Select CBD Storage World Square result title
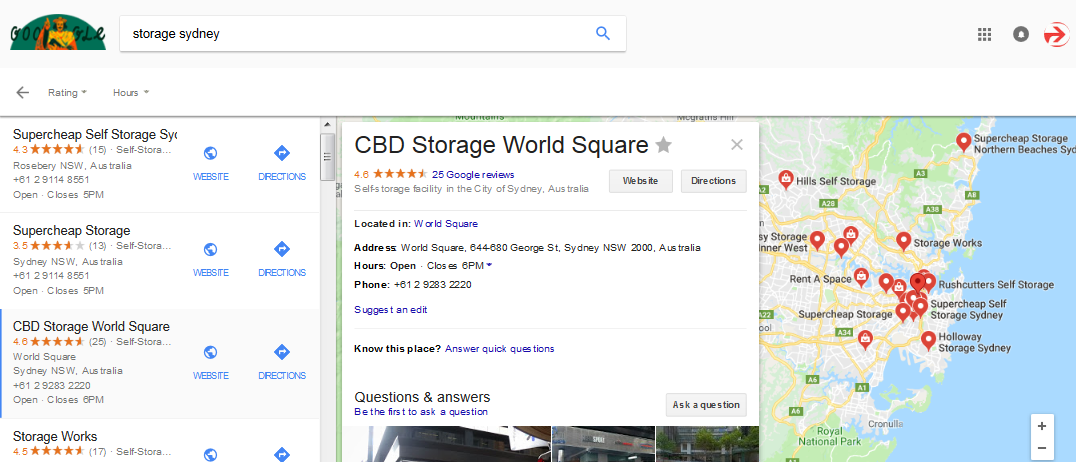The height and width of the screenshot is (462, 1076). click(91, 327)
